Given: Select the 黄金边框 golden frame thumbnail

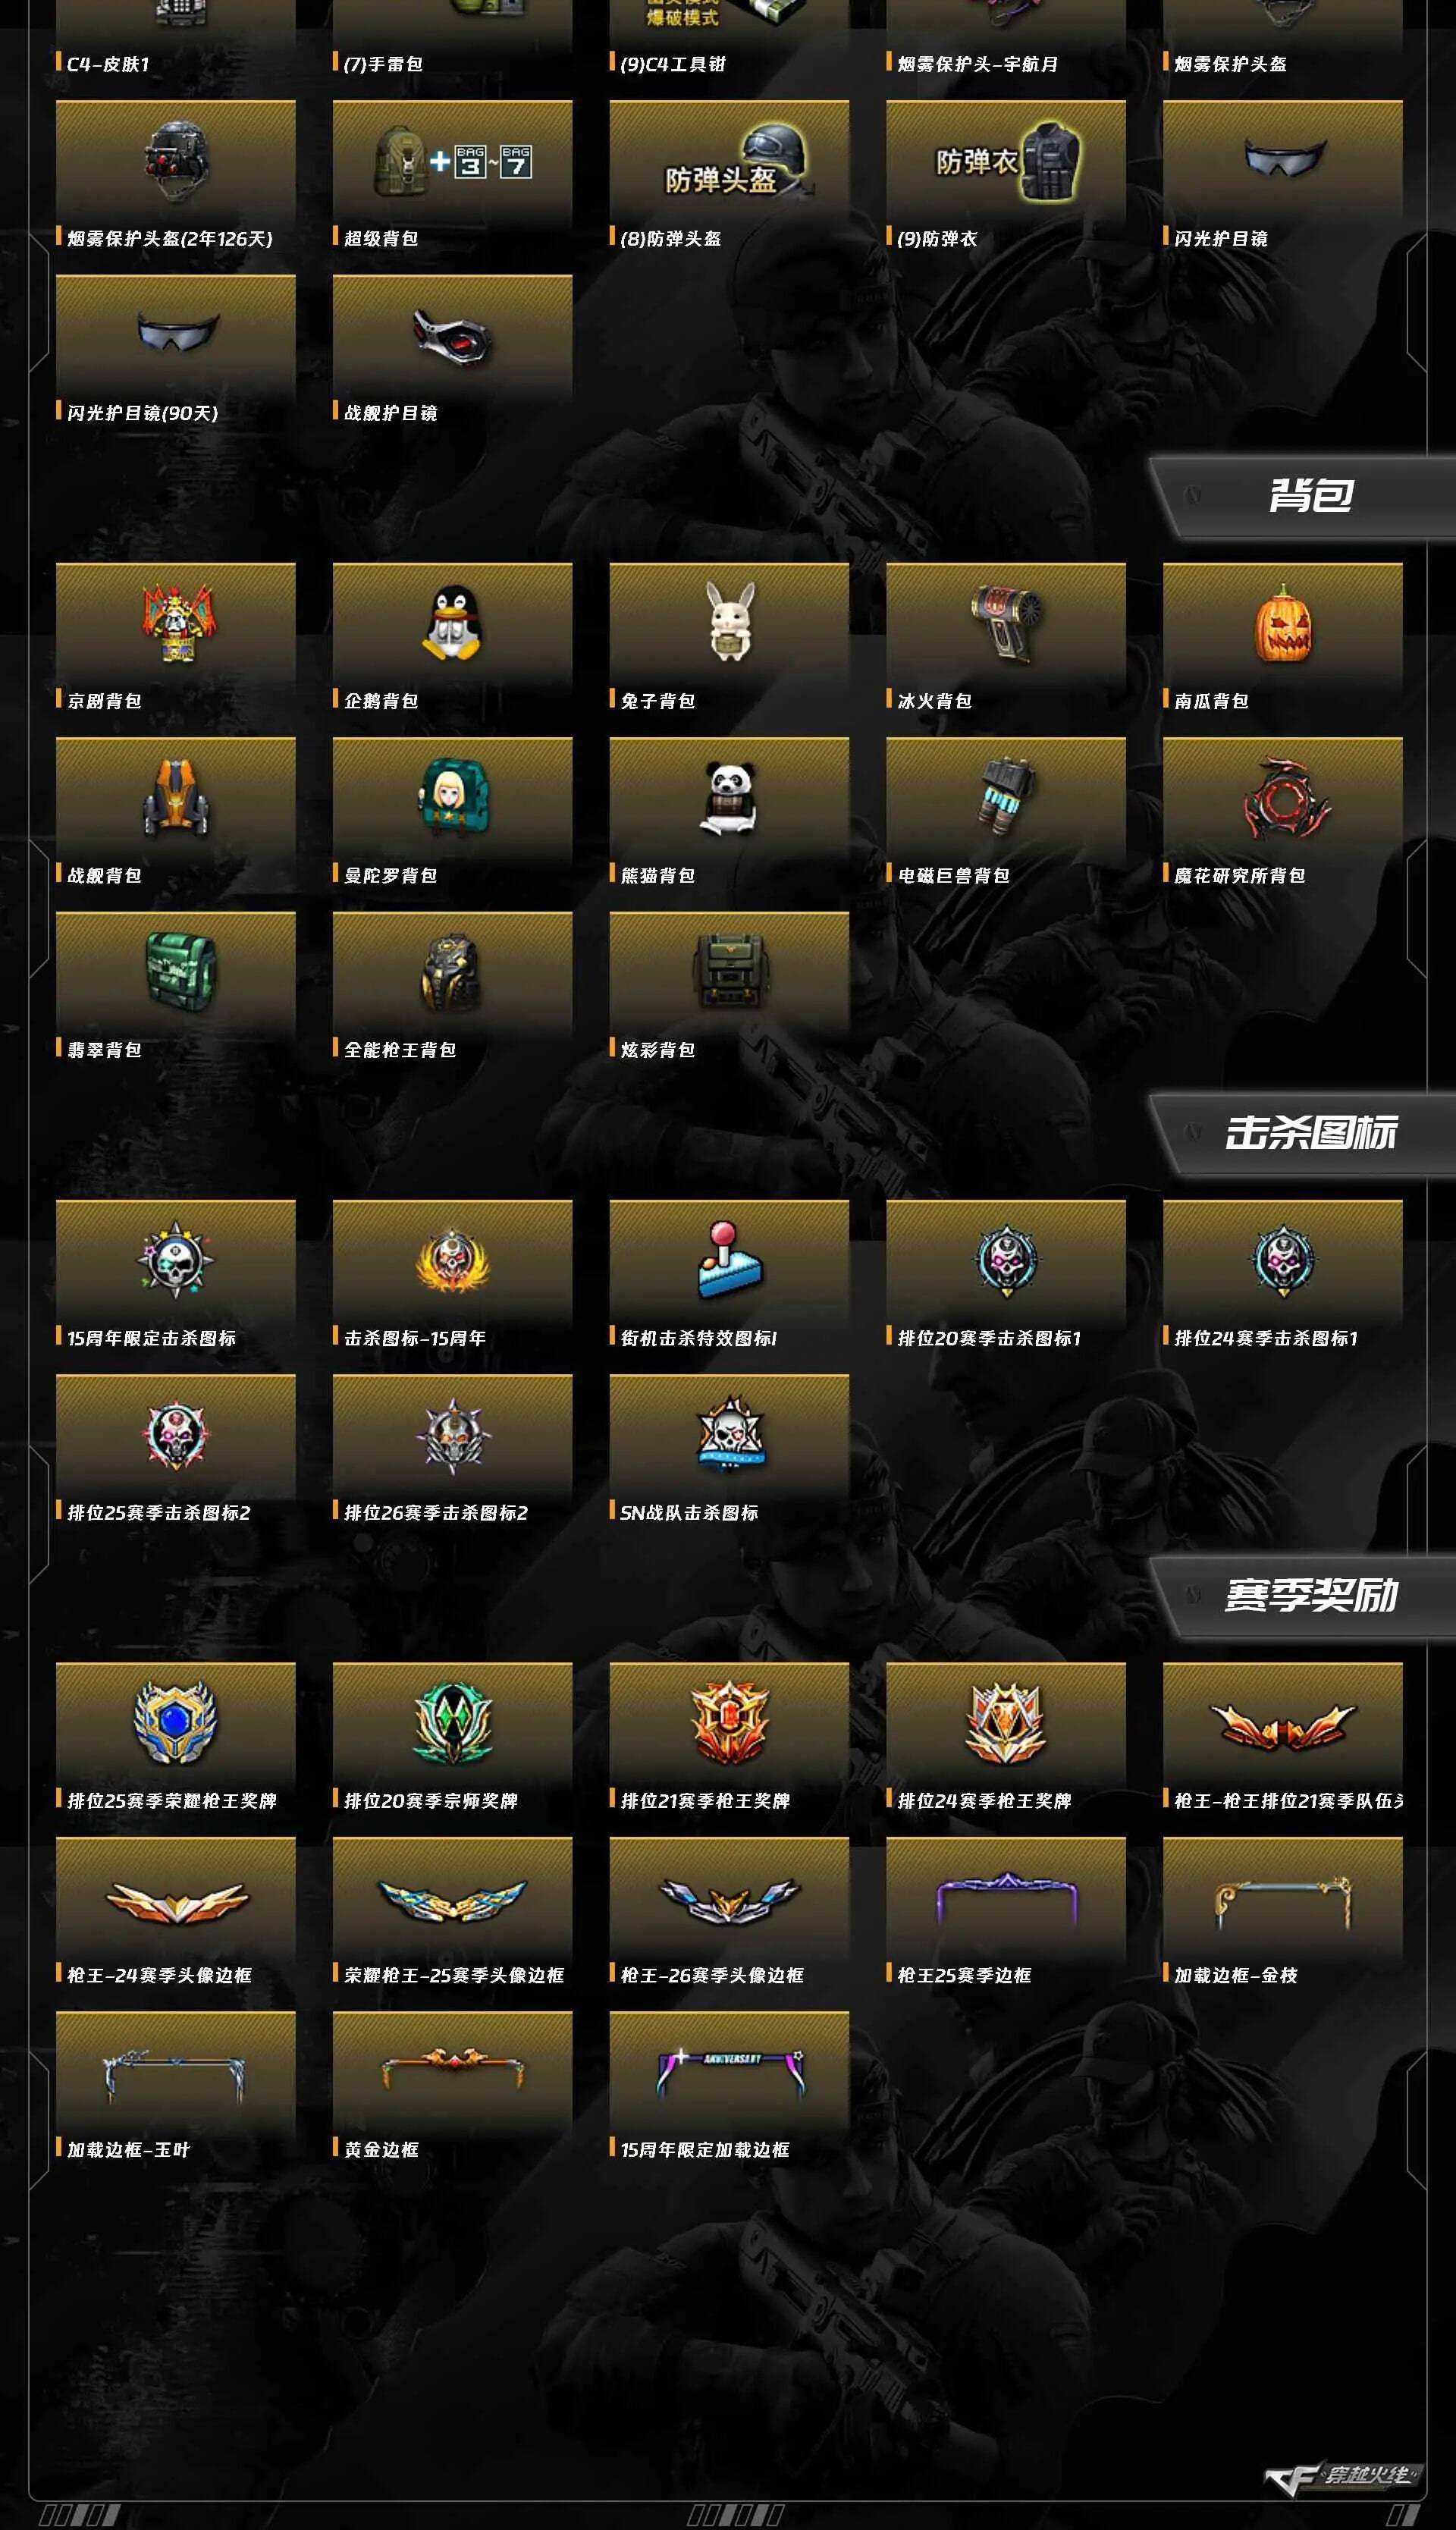Looking at the screenshot, I should 452,2086.
